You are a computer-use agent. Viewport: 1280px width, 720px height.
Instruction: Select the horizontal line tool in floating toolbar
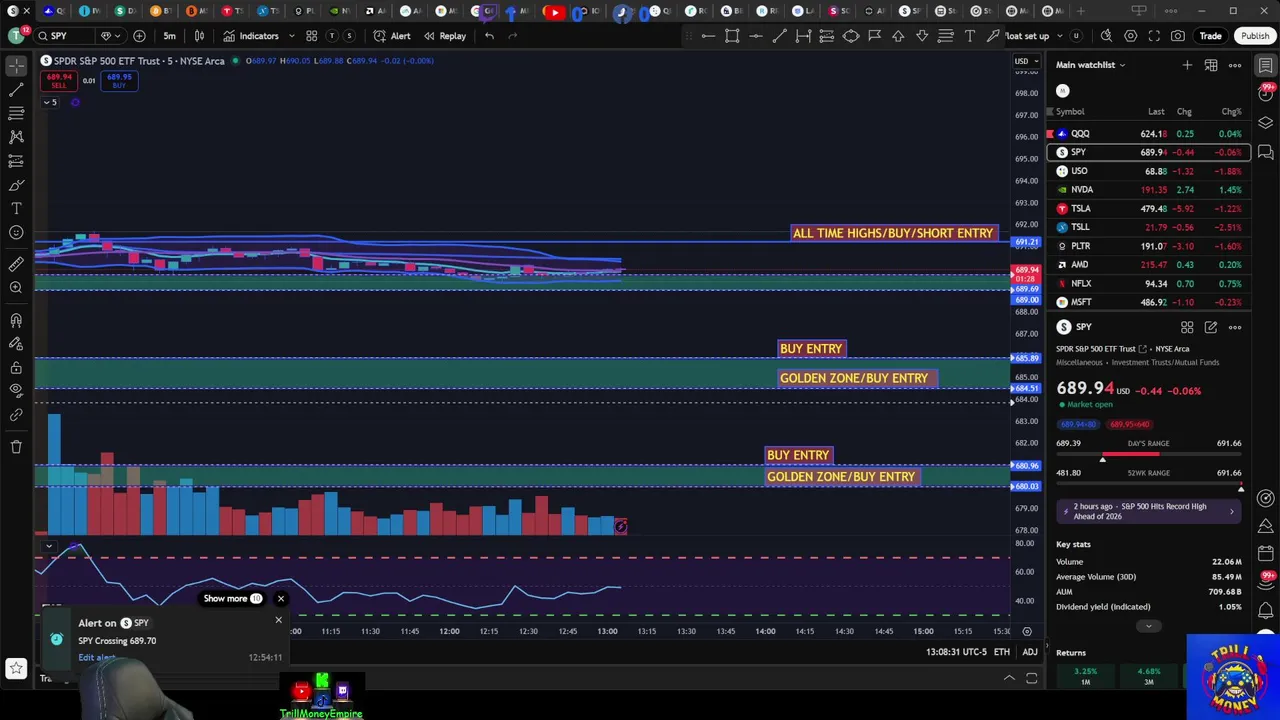756,36
